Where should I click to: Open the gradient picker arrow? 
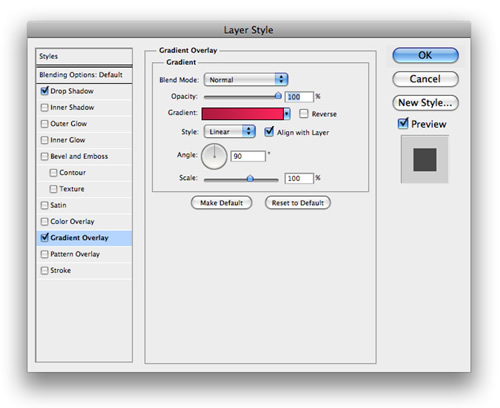pos(287,114)
